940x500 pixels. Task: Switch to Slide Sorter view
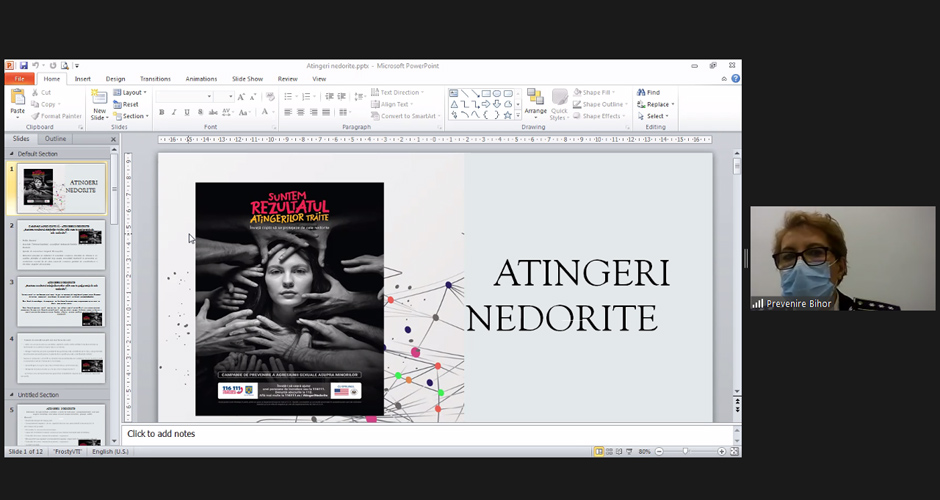609,451
